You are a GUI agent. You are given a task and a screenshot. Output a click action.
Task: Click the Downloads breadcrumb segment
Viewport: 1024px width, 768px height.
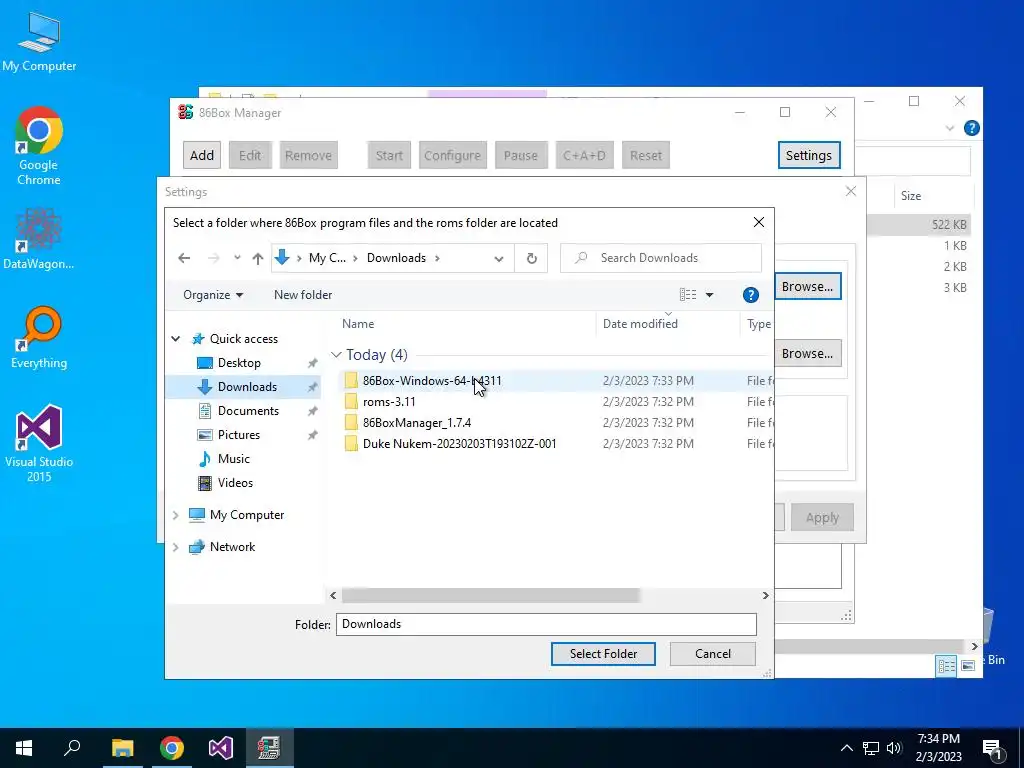click(396, 258)
